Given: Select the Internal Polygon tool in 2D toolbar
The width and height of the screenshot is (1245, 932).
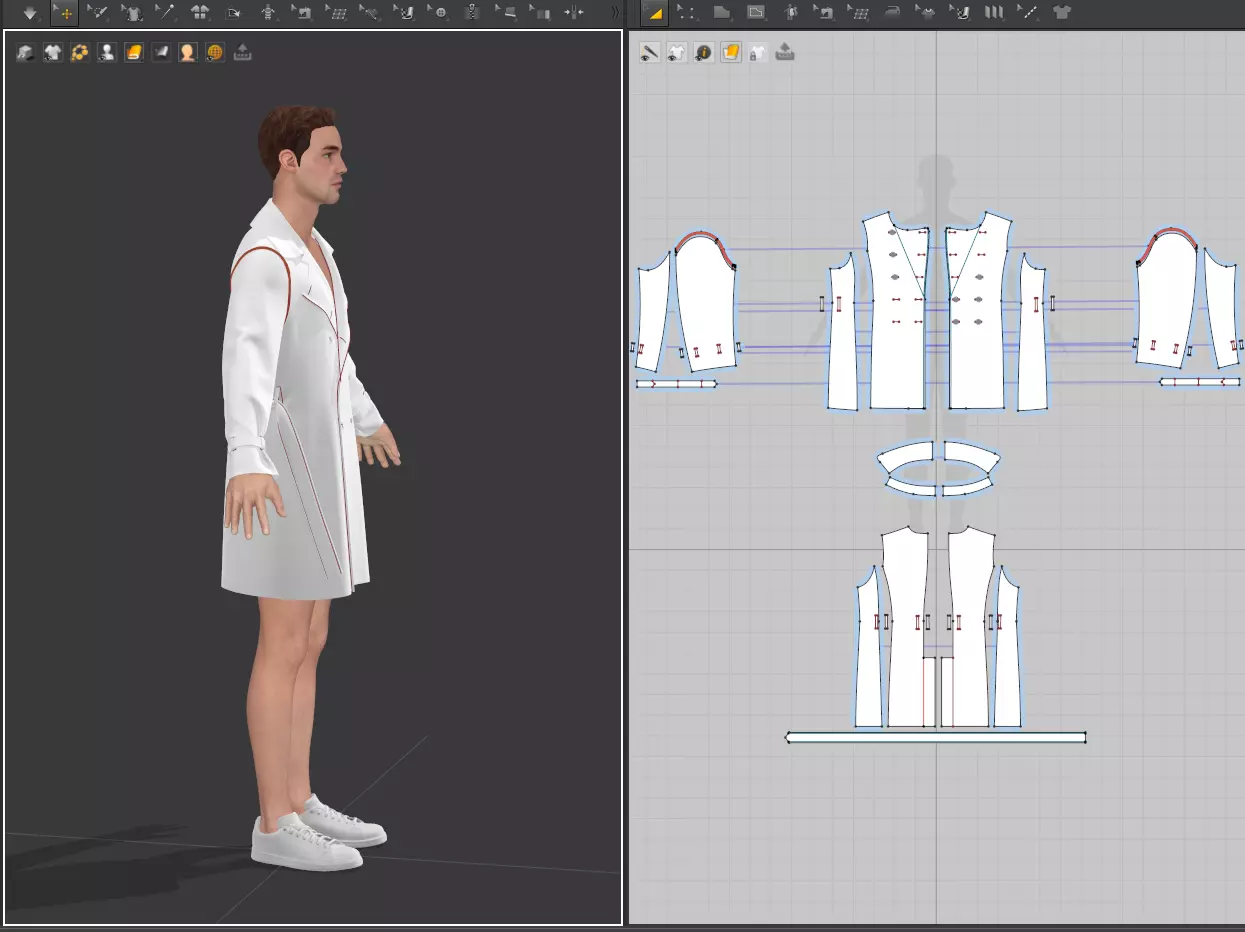Looking at the screenshot, I should point(756,13).
